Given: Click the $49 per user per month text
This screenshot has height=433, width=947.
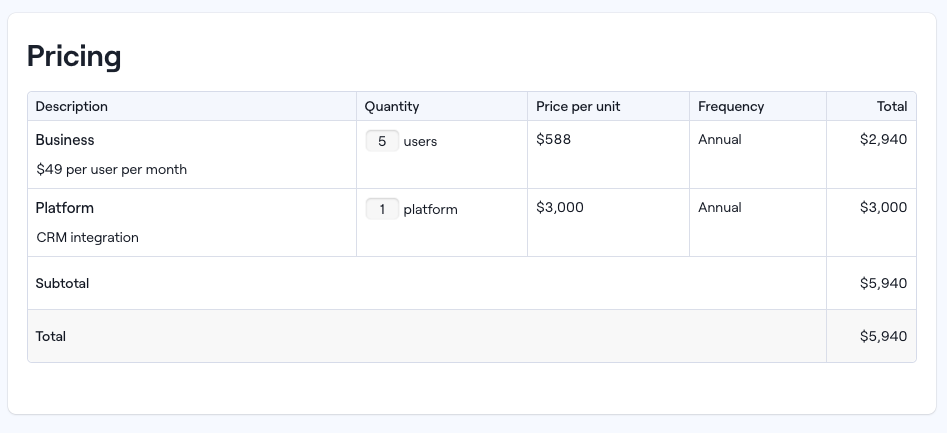Looking at the screenshot, I should click(x=111, y=169).
